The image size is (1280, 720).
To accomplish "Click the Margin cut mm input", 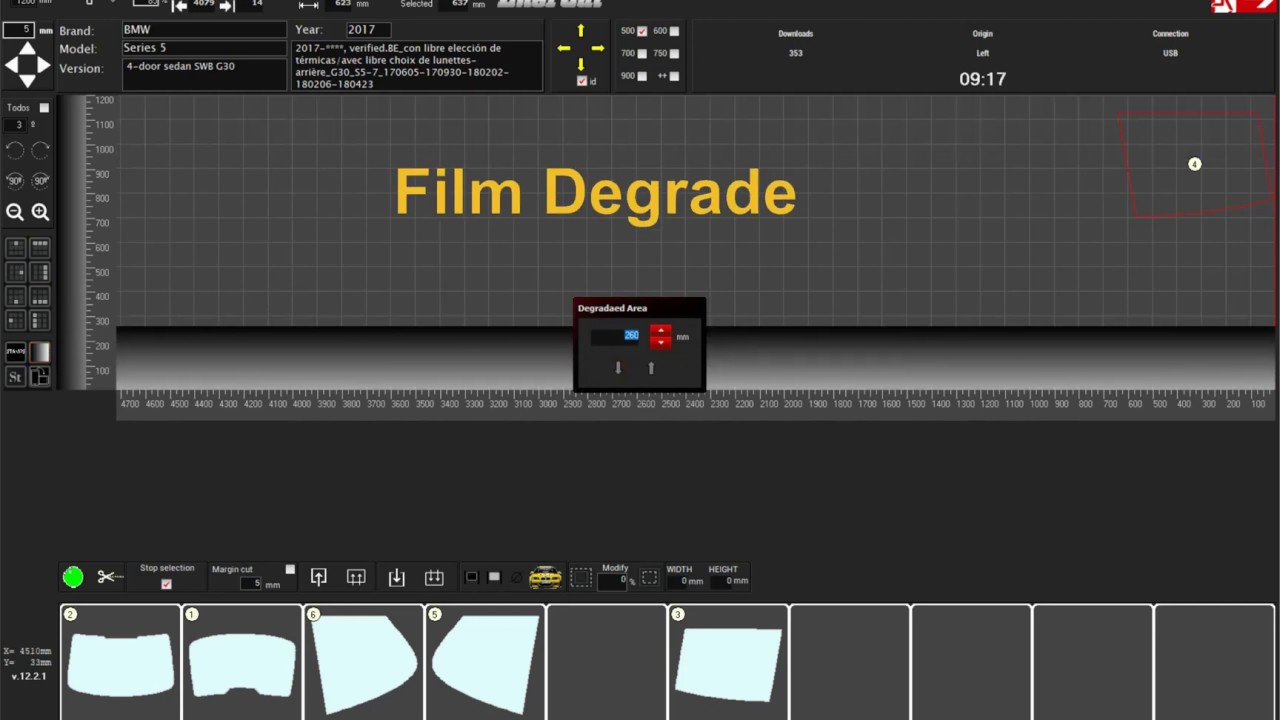I will coord(251,584).
